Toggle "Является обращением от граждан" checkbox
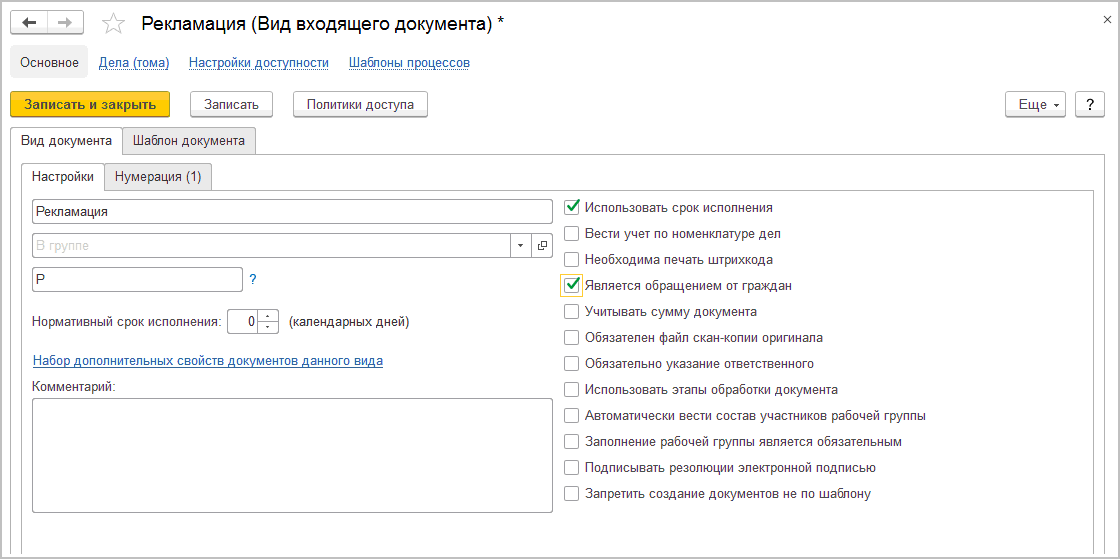 point(572,286)
